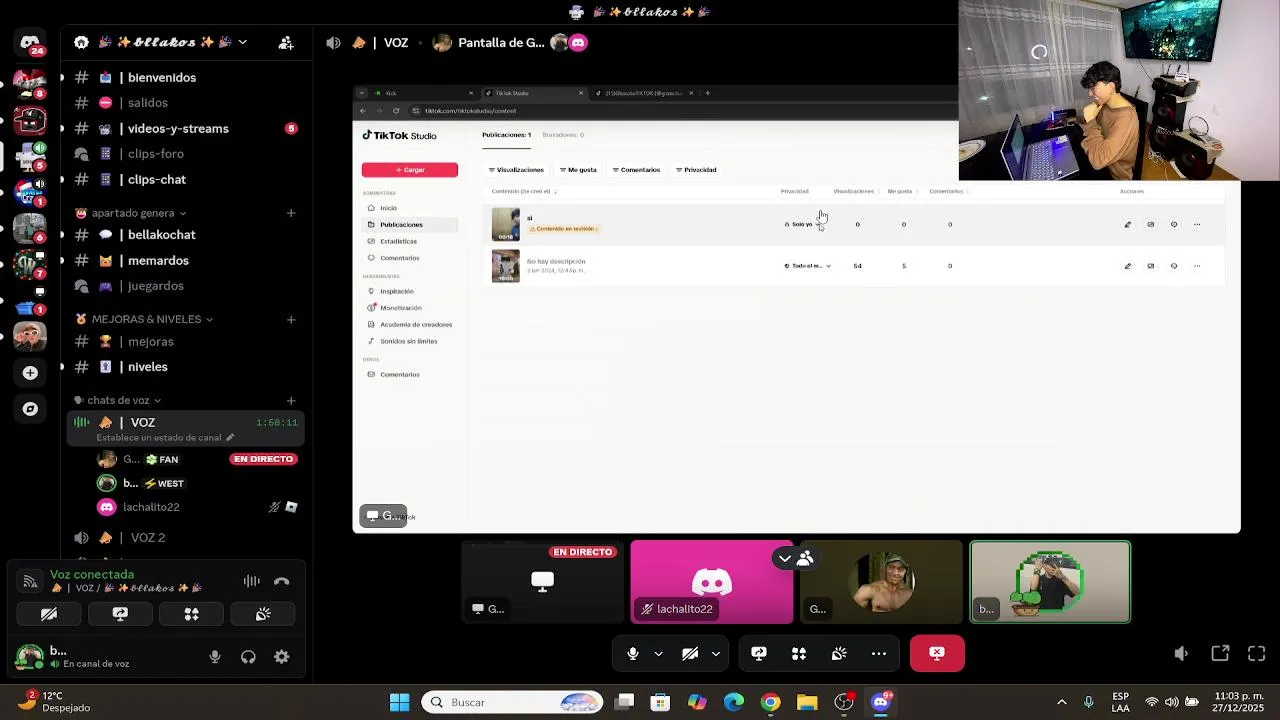1280x720 pixels.
Task: Adjust stream volume with the speaker icon
Action: click(x=1181, y=653)
